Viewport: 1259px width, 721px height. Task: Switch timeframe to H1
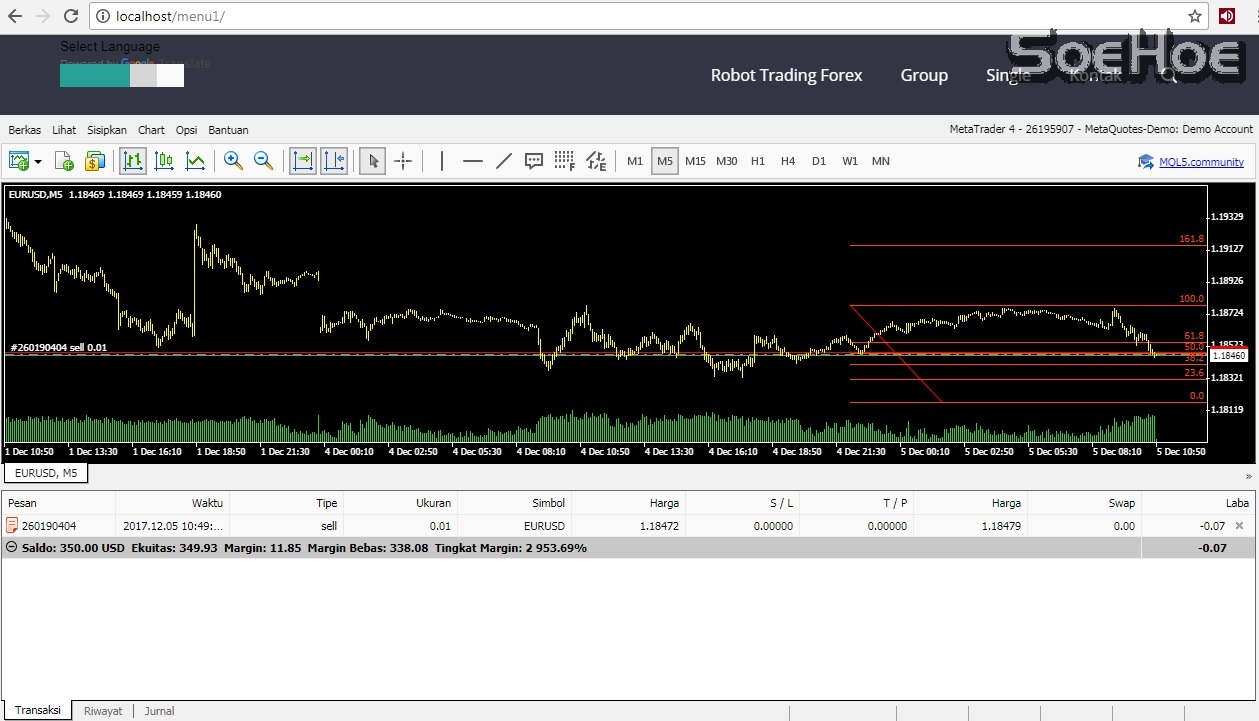(x=758, y=161)
